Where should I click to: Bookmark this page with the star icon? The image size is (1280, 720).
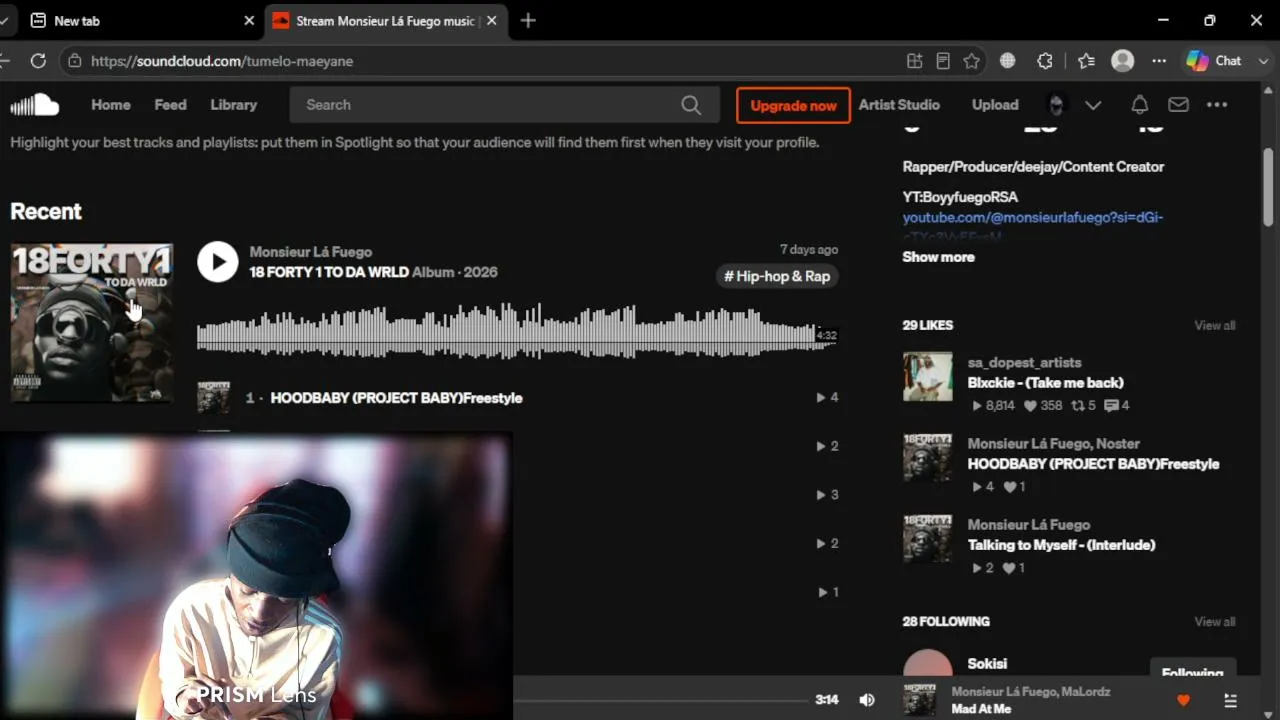tap(971, 61)
